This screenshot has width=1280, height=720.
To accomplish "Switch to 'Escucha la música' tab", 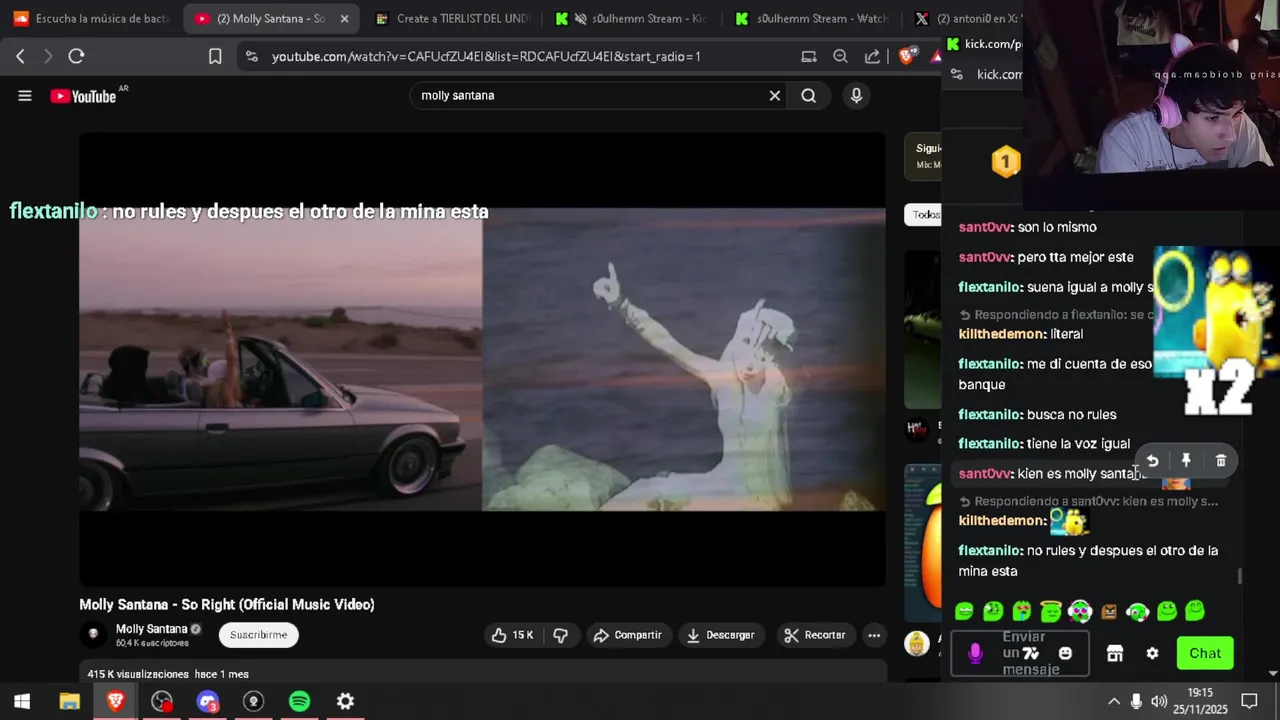I will (92, 18).
